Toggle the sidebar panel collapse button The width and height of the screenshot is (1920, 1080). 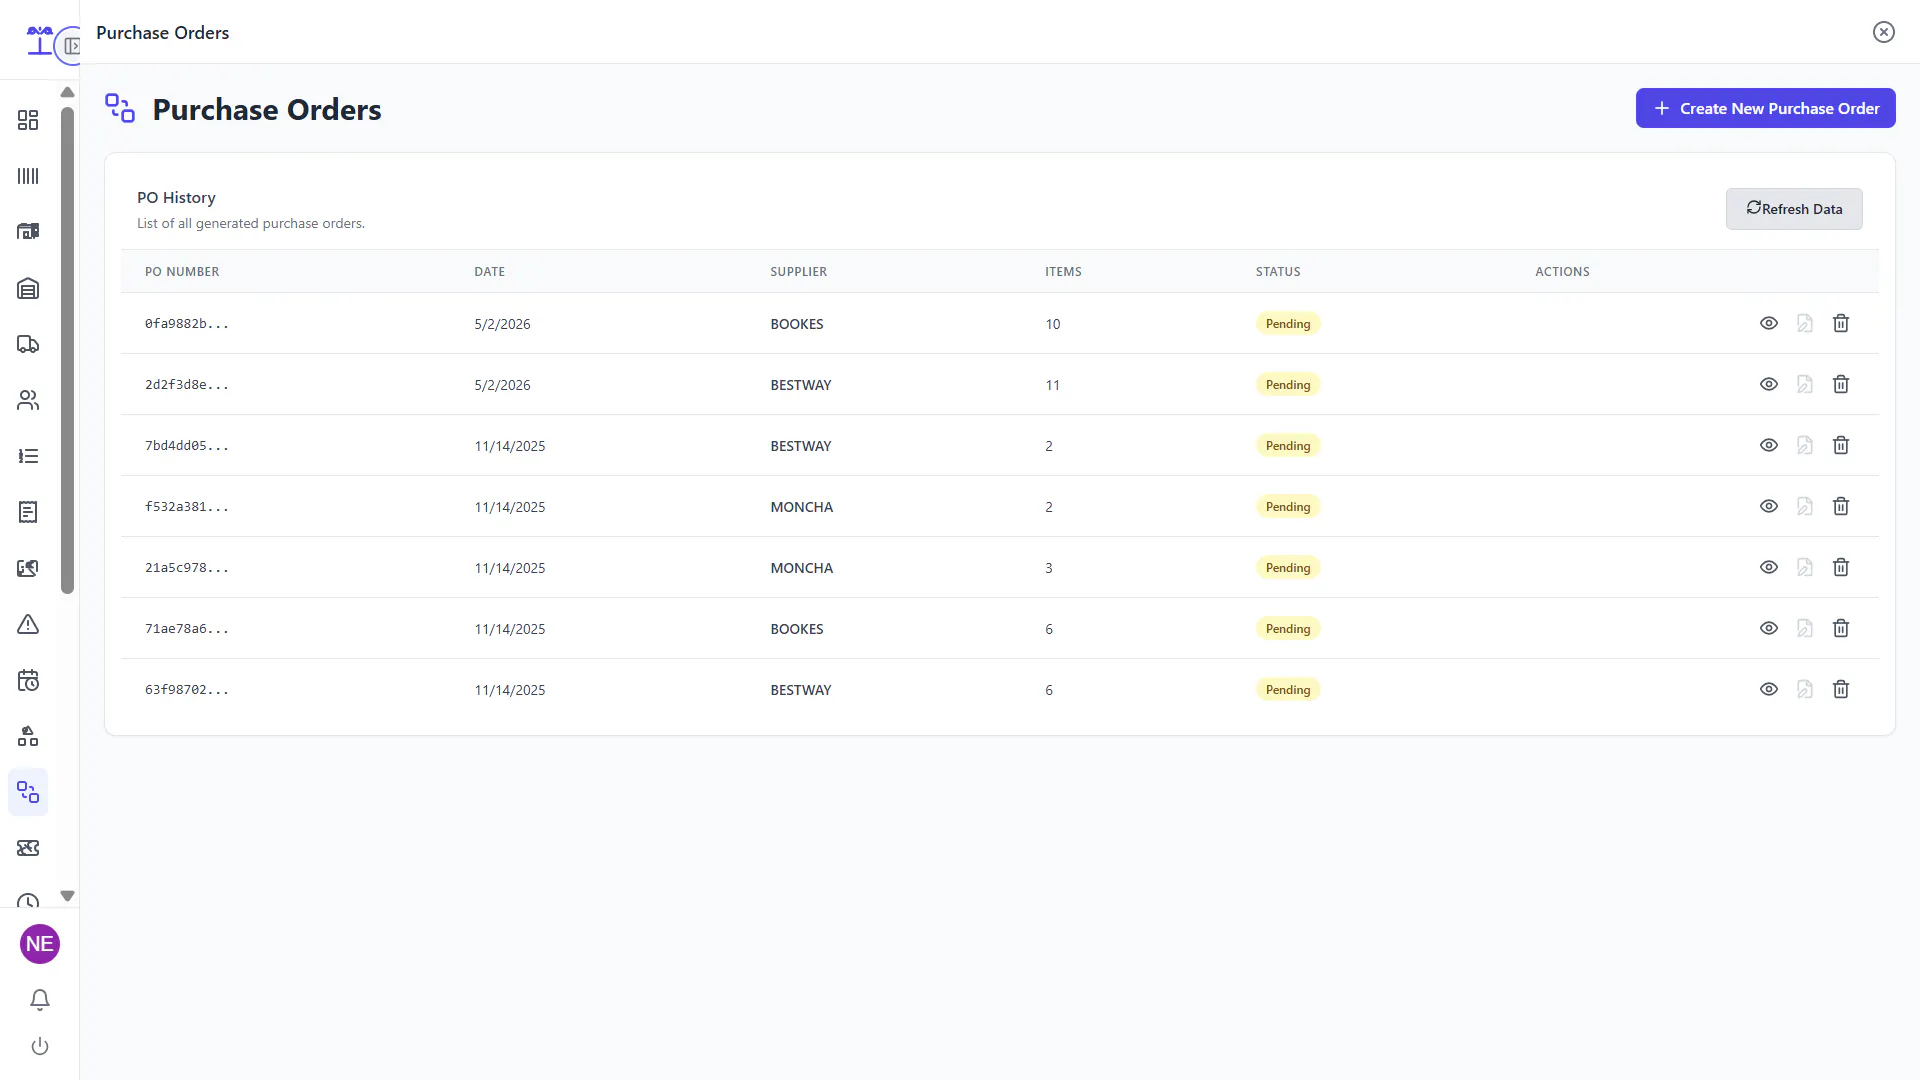pos(71,46)
